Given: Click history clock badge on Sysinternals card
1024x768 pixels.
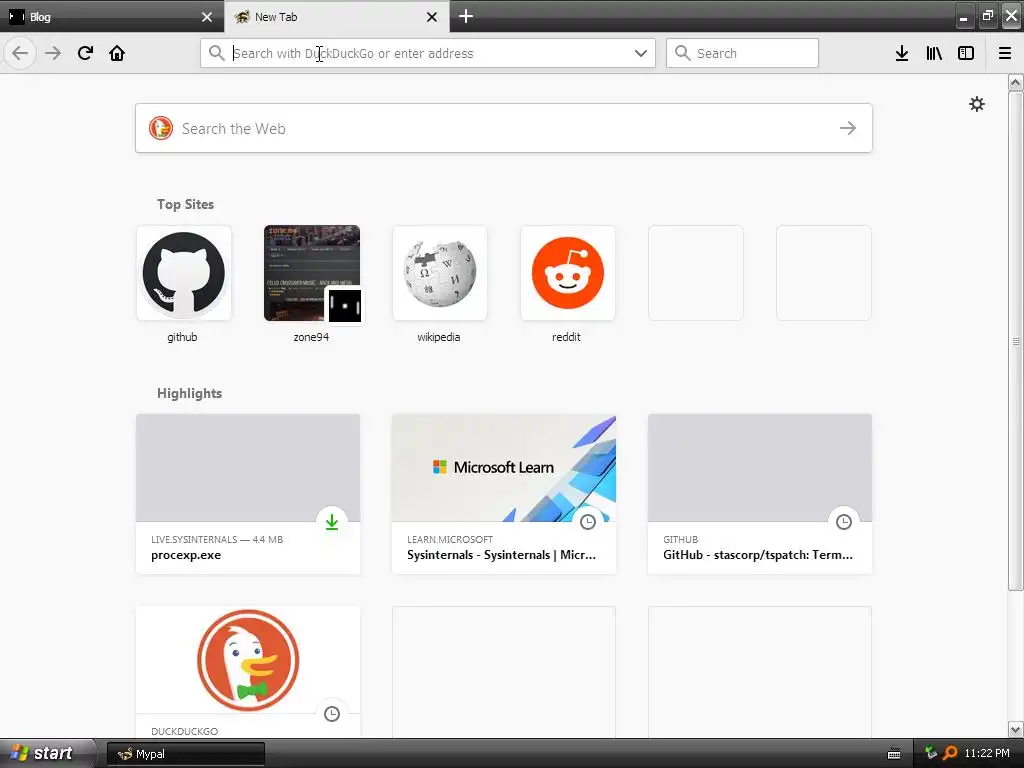Looking at the screenshot, I should tap(588, 522).
